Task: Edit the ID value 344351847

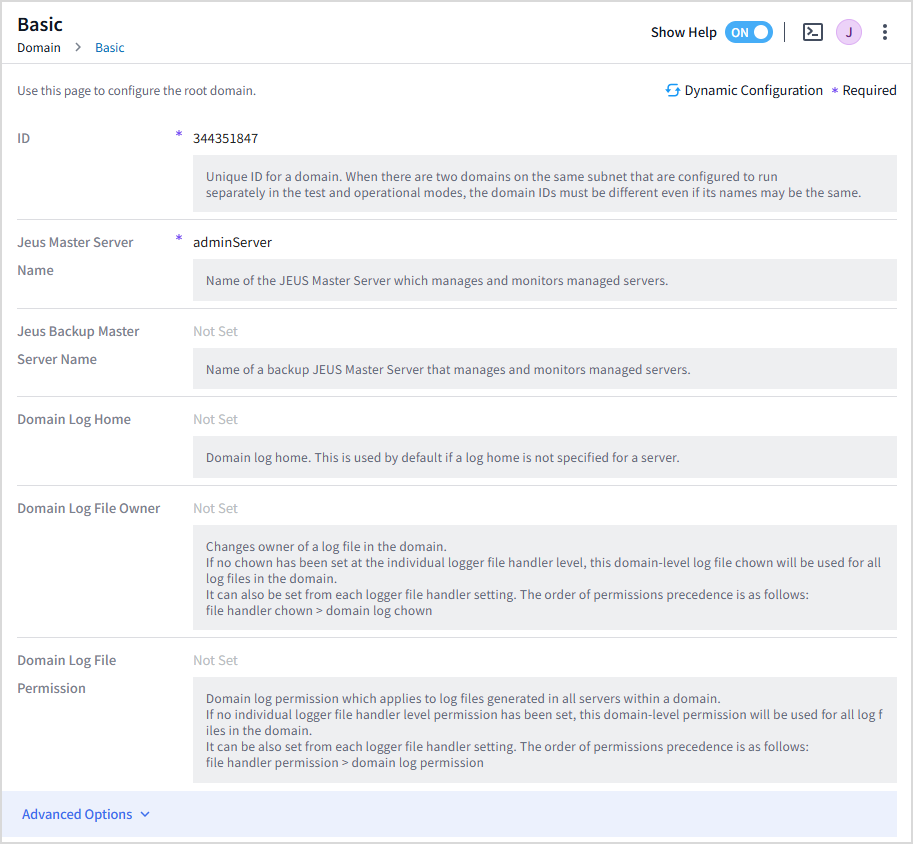Action: click(225, 139)
